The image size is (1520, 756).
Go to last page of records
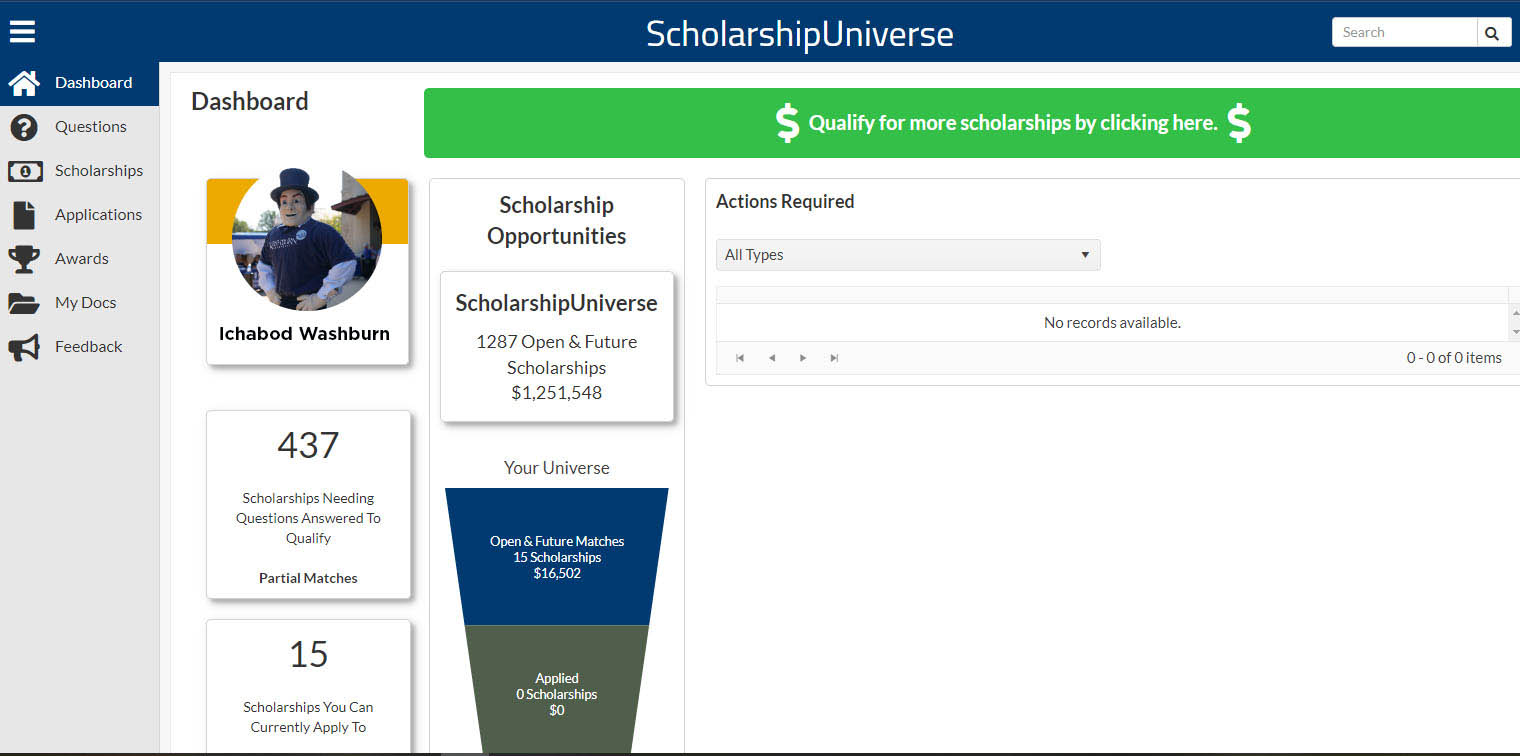(x=834, y=358)
